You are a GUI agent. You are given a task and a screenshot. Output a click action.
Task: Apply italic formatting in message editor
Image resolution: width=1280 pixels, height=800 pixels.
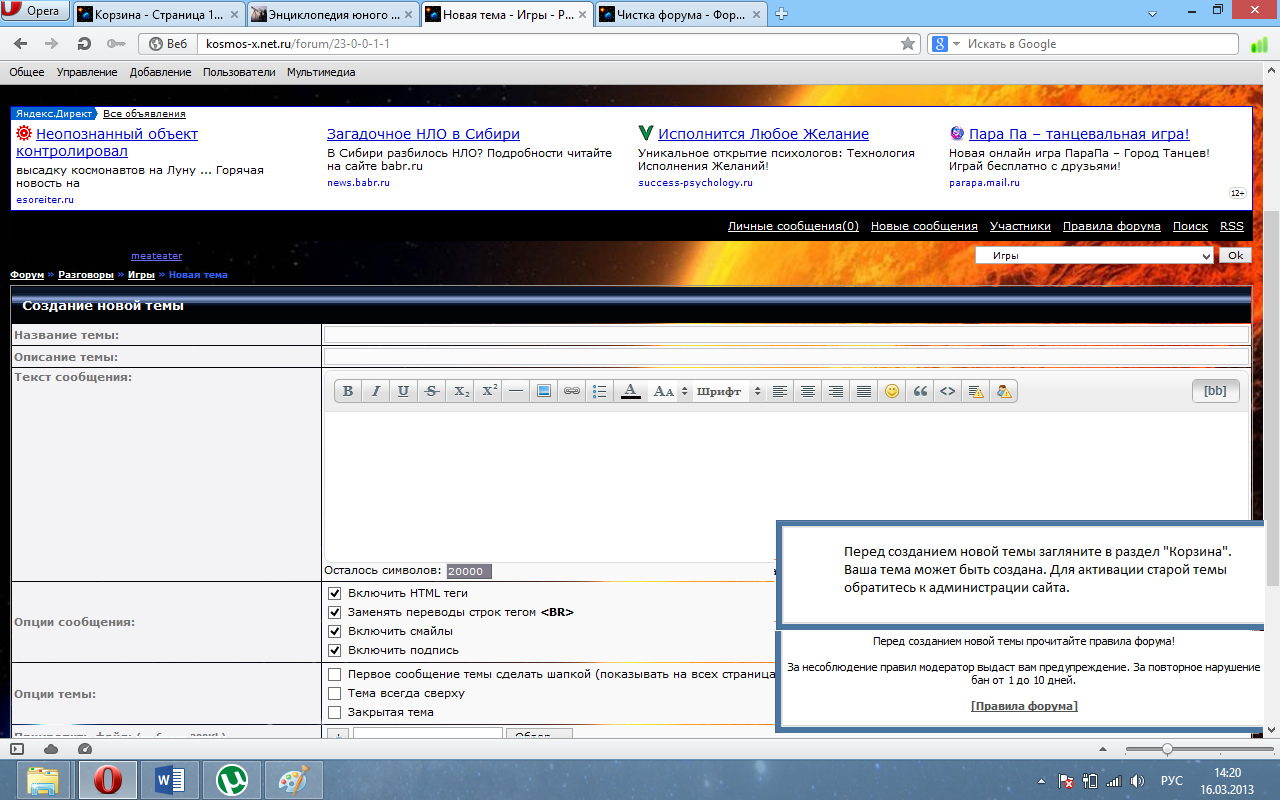(x=376, y=391)
